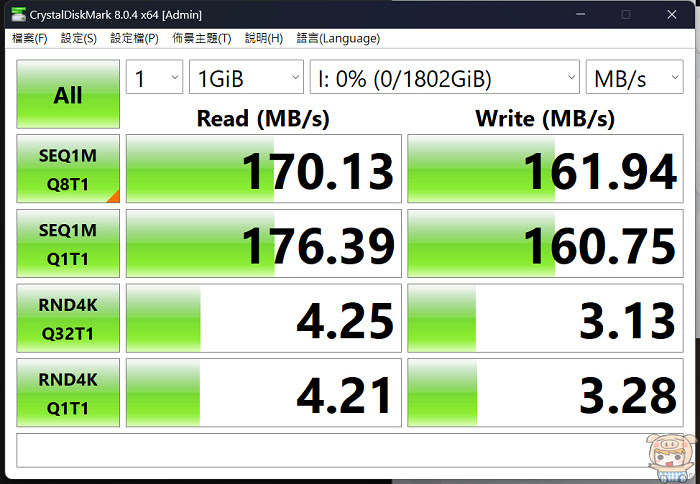Open the 設定檔(P) menu
Viewport: 700px width, 484px height.
coord(134,38)
